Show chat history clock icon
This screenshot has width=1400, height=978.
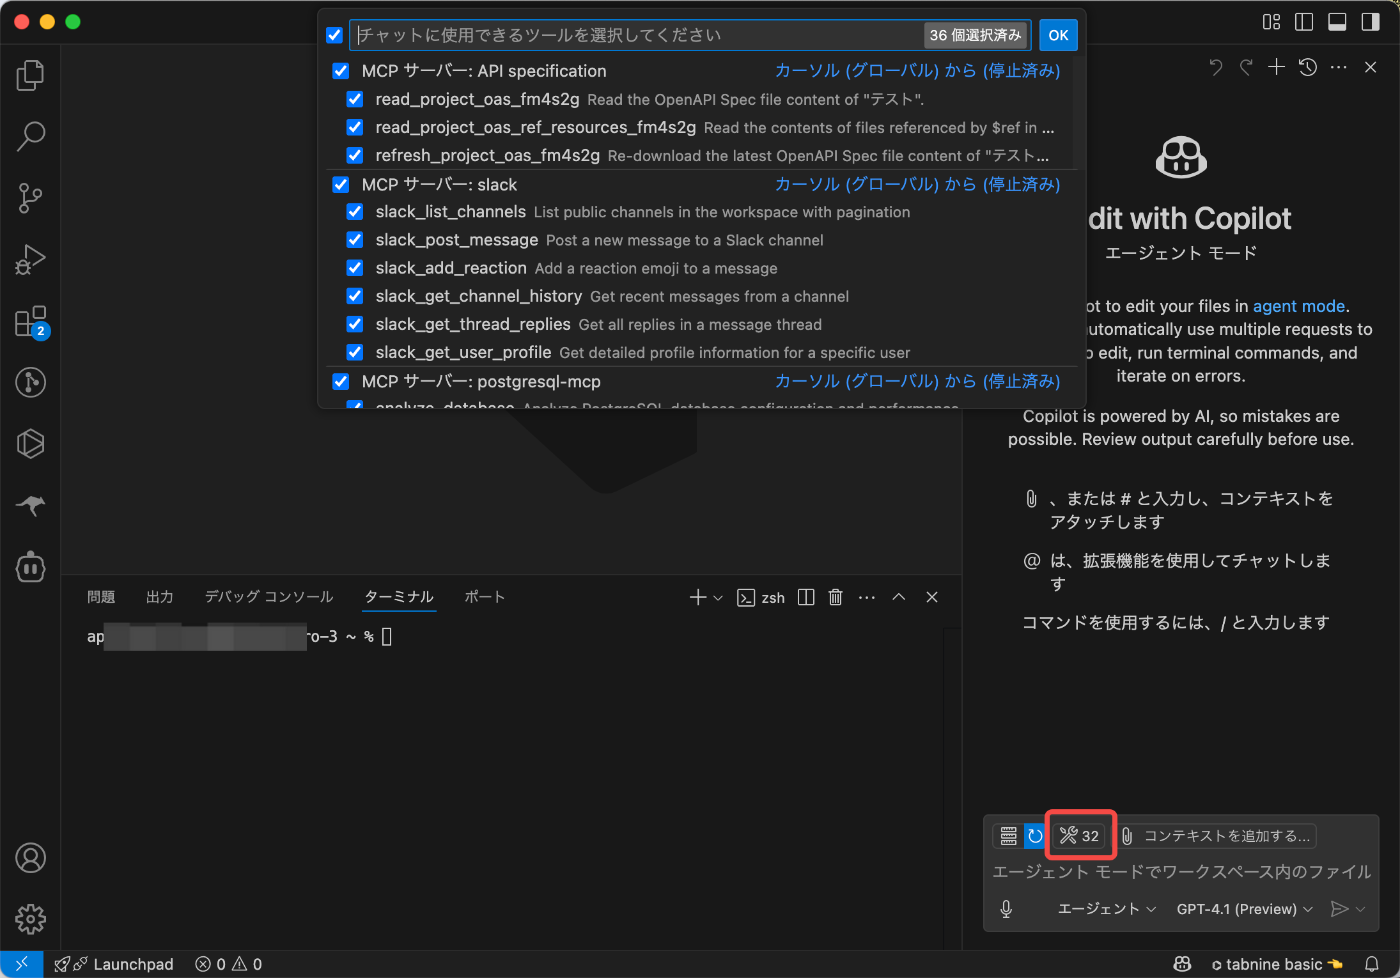click(x=1308, y=67)
